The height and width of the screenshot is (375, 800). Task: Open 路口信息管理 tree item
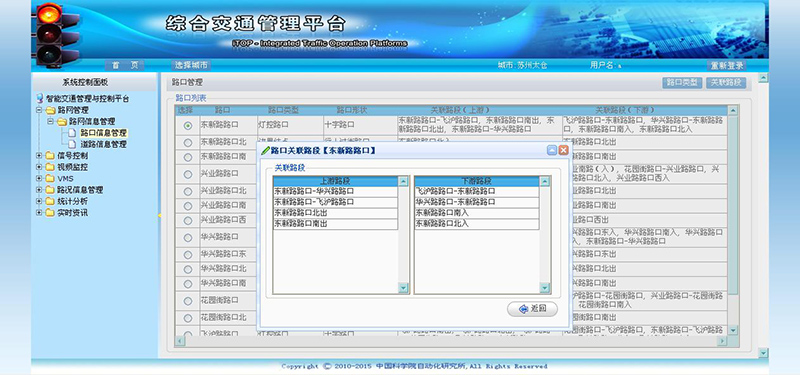tap(103, 133)
